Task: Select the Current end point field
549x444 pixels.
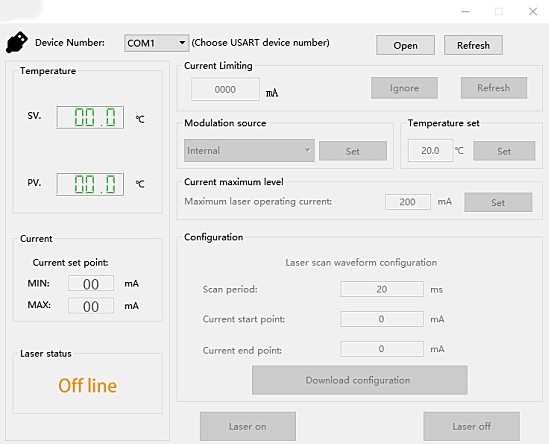Action: 382,349
